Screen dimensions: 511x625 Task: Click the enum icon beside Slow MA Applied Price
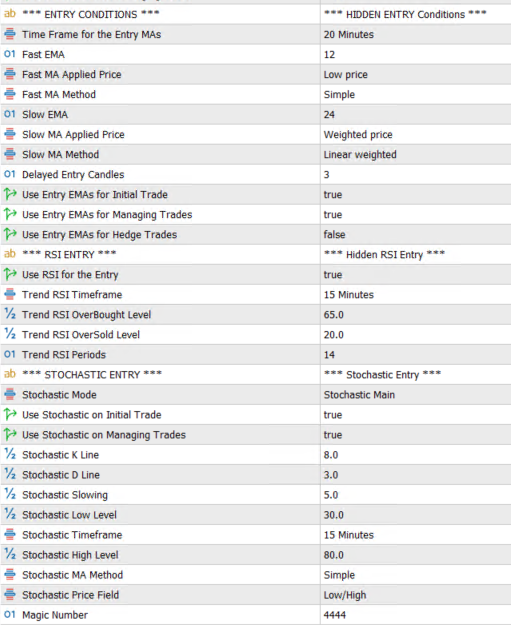tap(10, 134)
